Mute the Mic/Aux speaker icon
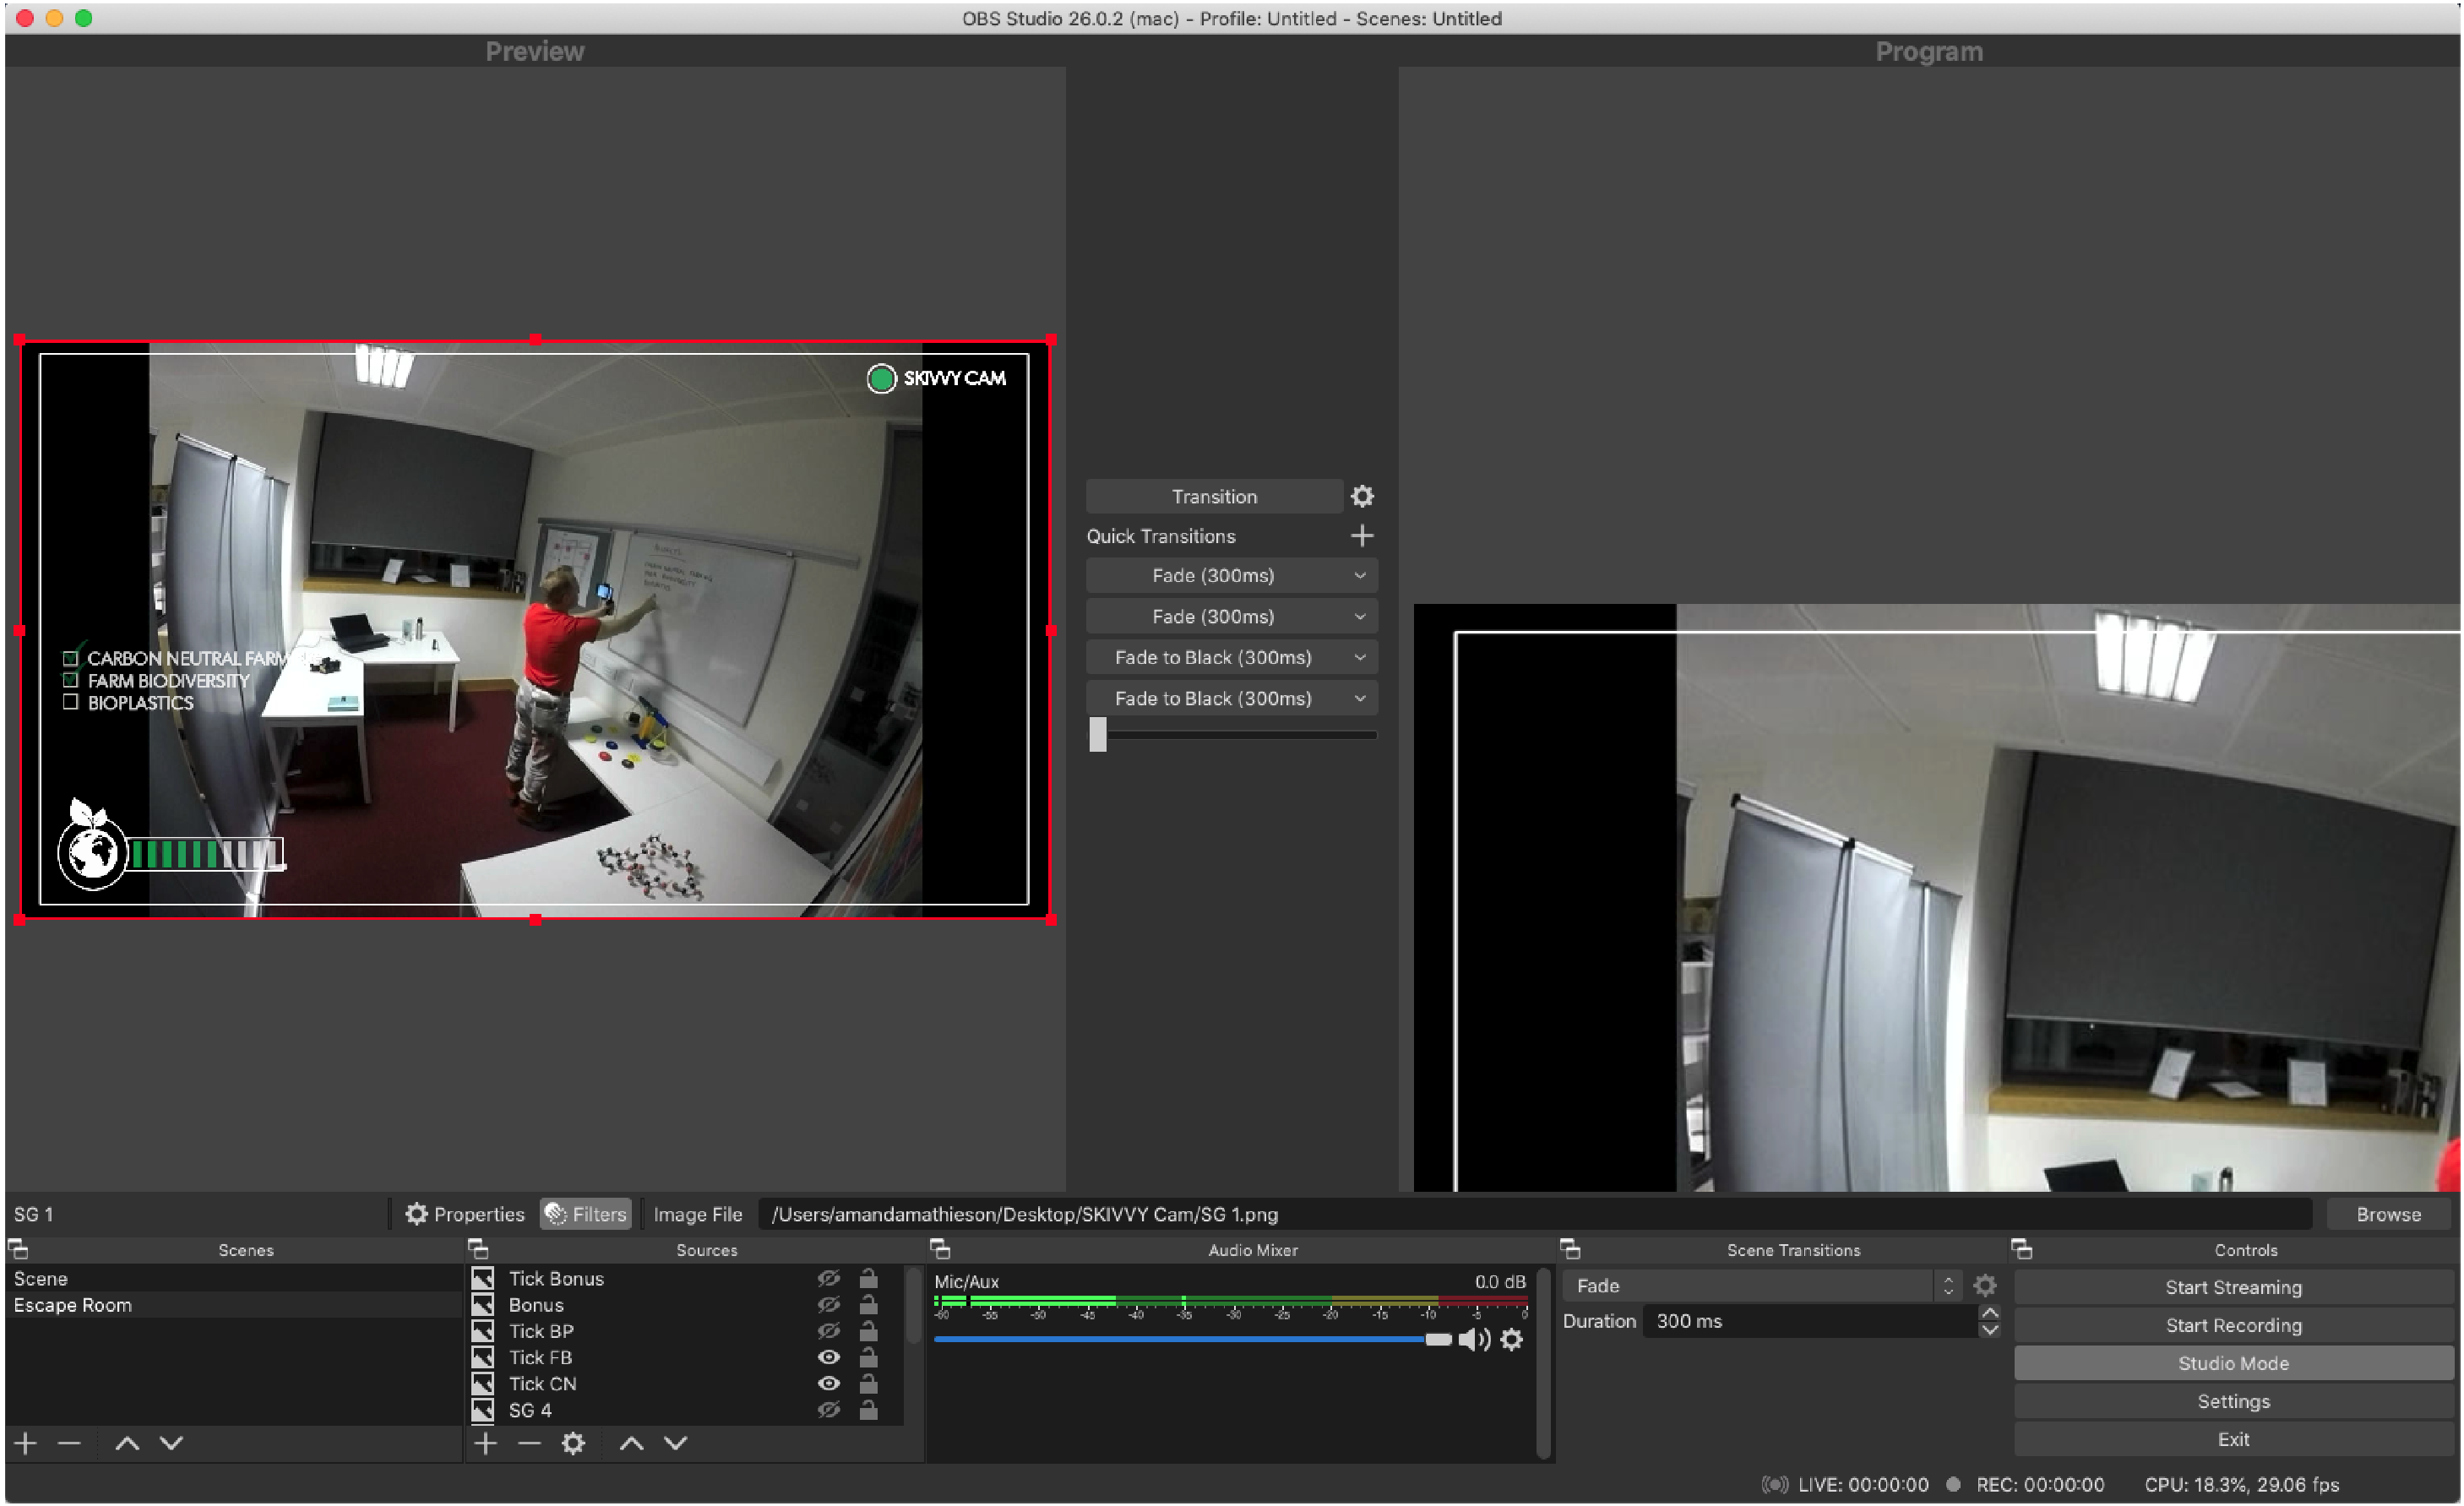This screenshot has height=1506, width=2464. [1473, 1339]
